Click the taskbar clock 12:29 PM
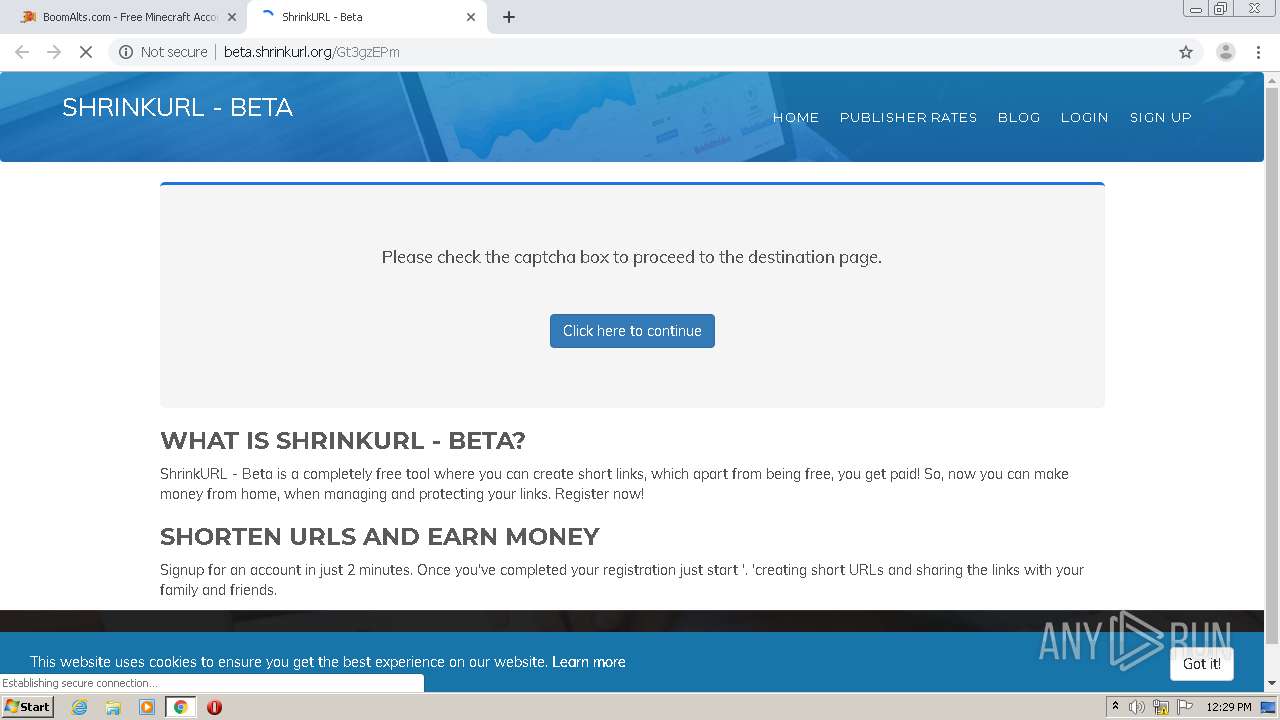Screen dimensions: 1280x720 [1229, 707]
